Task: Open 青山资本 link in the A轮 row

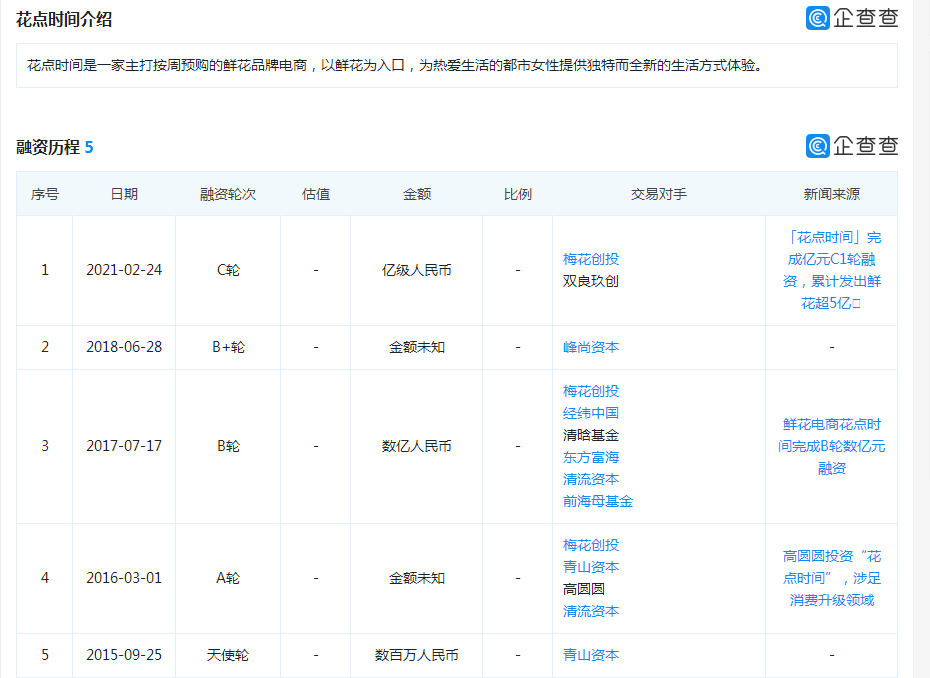Action: click(x=591, y=567)
